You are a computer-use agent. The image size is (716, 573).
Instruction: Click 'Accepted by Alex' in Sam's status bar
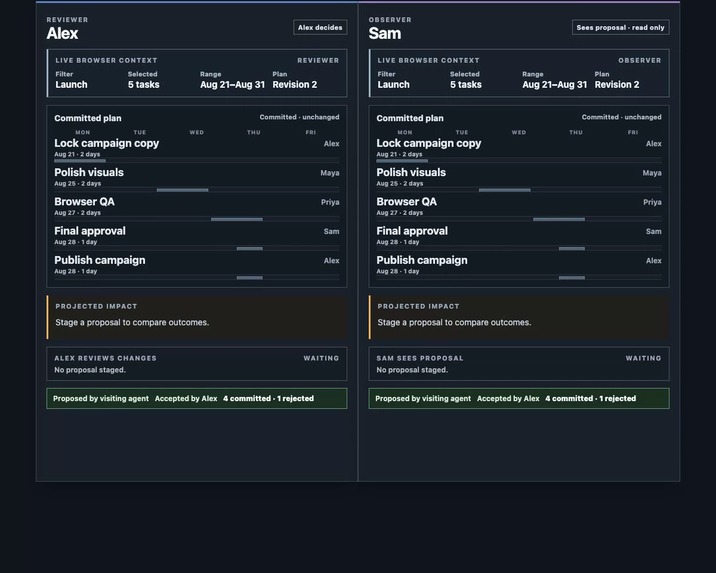pyautogui.click(x=508, y=399)
